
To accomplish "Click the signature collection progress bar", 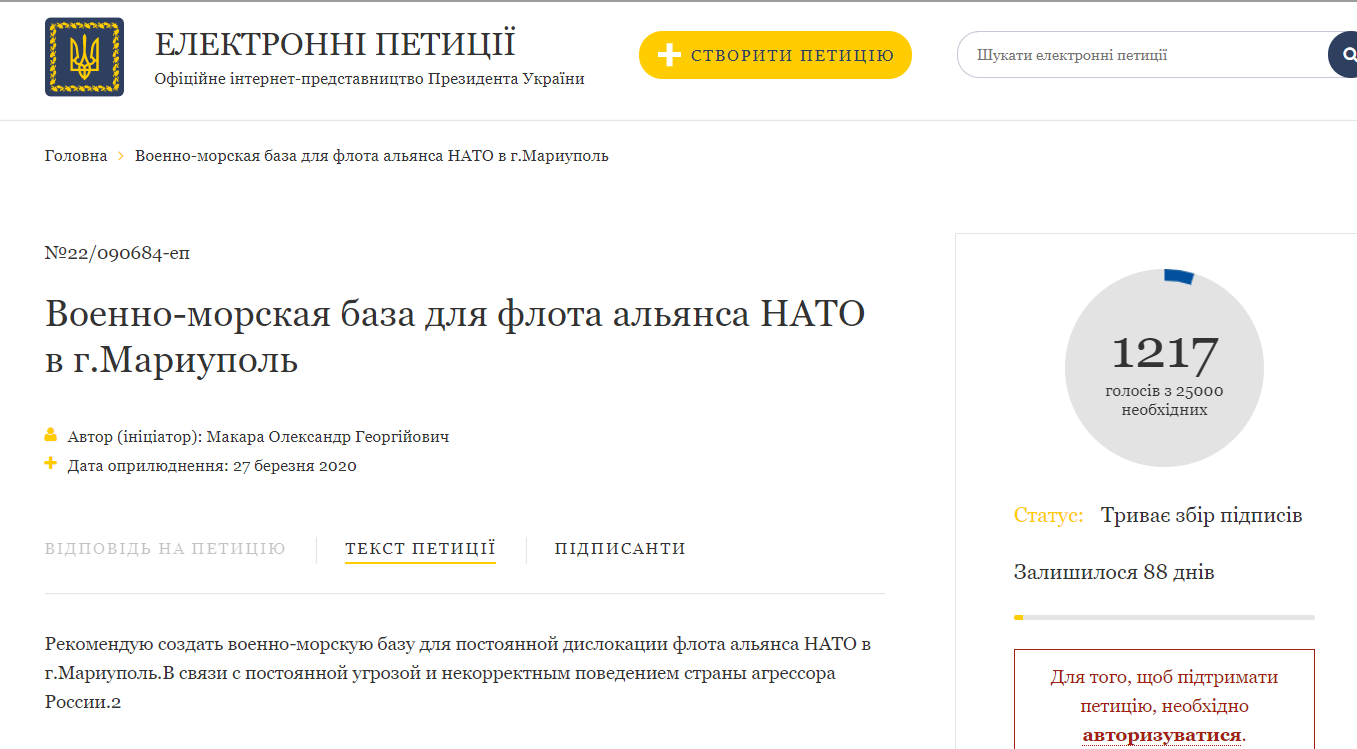I will [x=1164, y=617].
